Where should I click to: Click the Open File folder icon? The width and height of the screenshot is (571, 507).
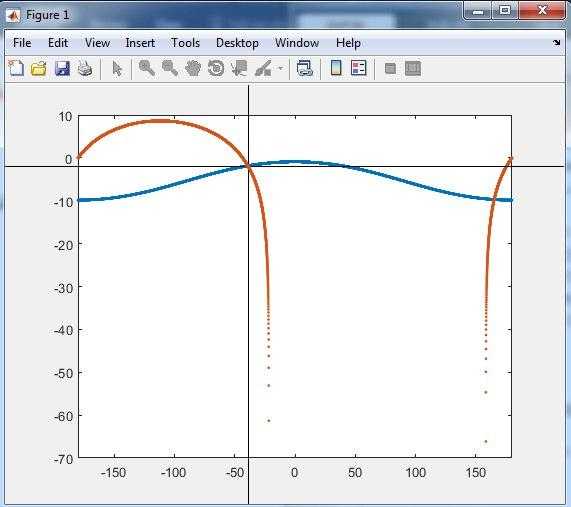tap(38, 68)
